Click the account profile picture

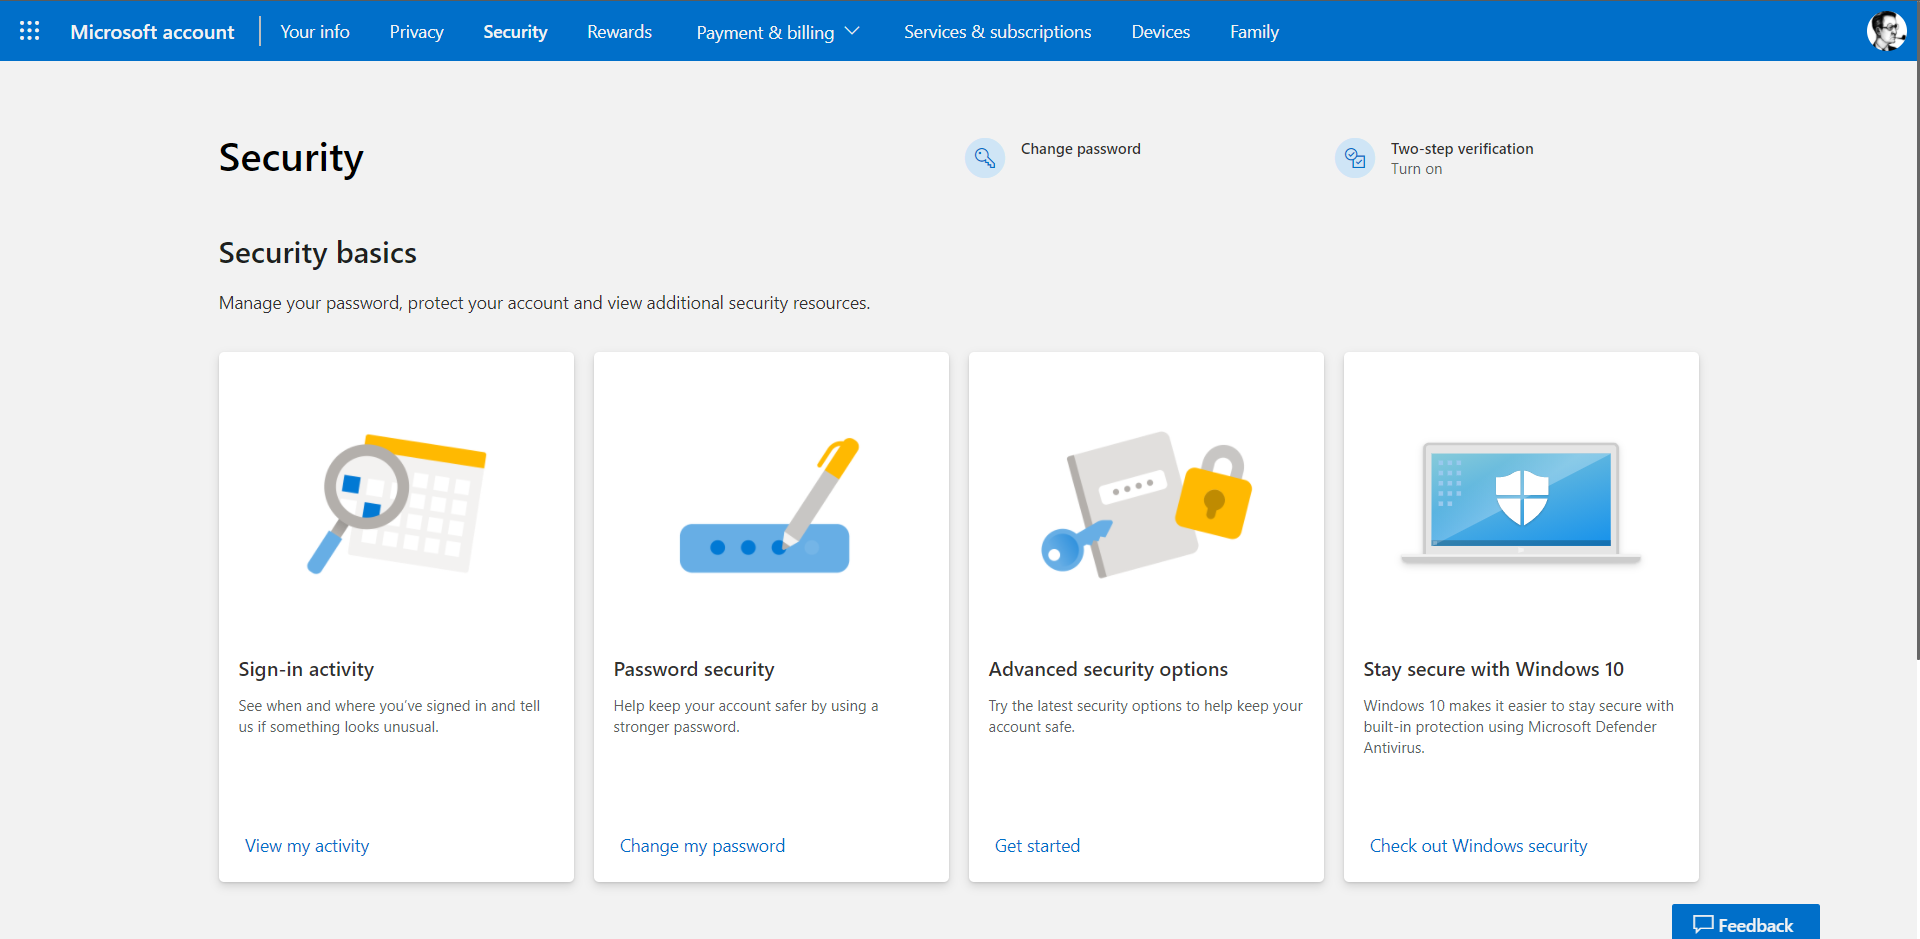point(1886,31)
